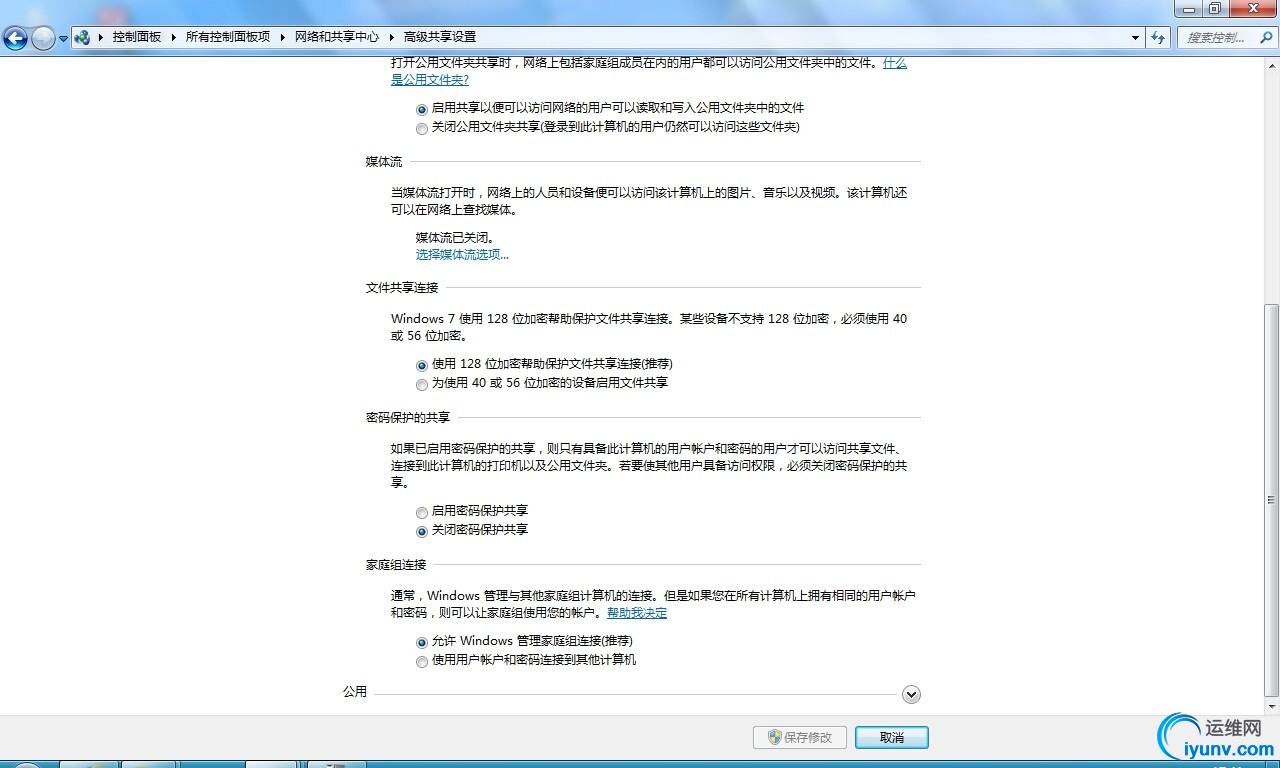Click the 保存修改 button
The height and width of the screenshot is (768, 1280).
click(800, 737)
